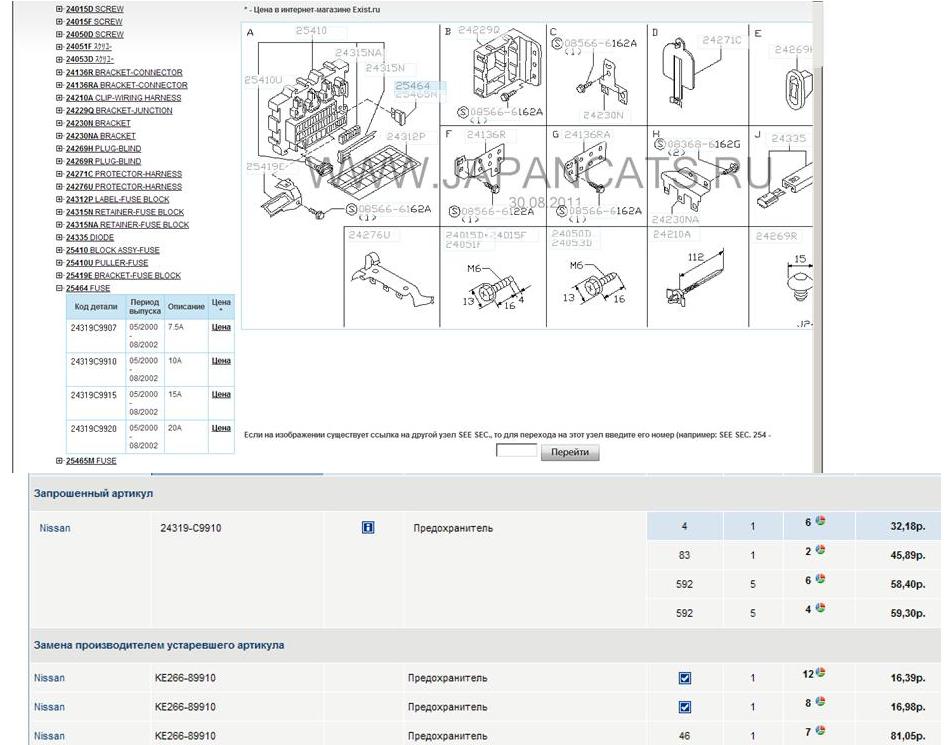Click the price 32,18р.
Image resolution: width=948 pixels, height=745 pixels.
907,526
